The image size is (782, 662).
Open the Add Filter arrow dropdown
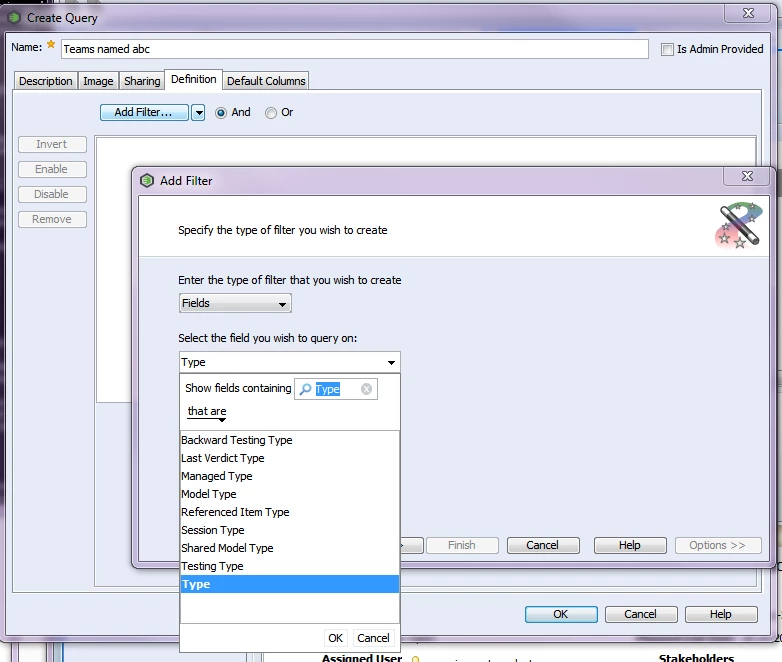(x=198, y=112)
